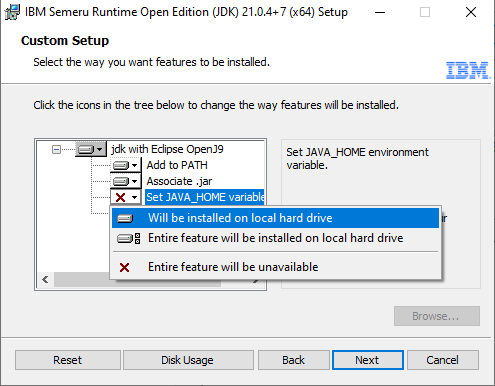Open the Disk Usage dialog
The image size is (495, 386).
click(x=188, y=360)
